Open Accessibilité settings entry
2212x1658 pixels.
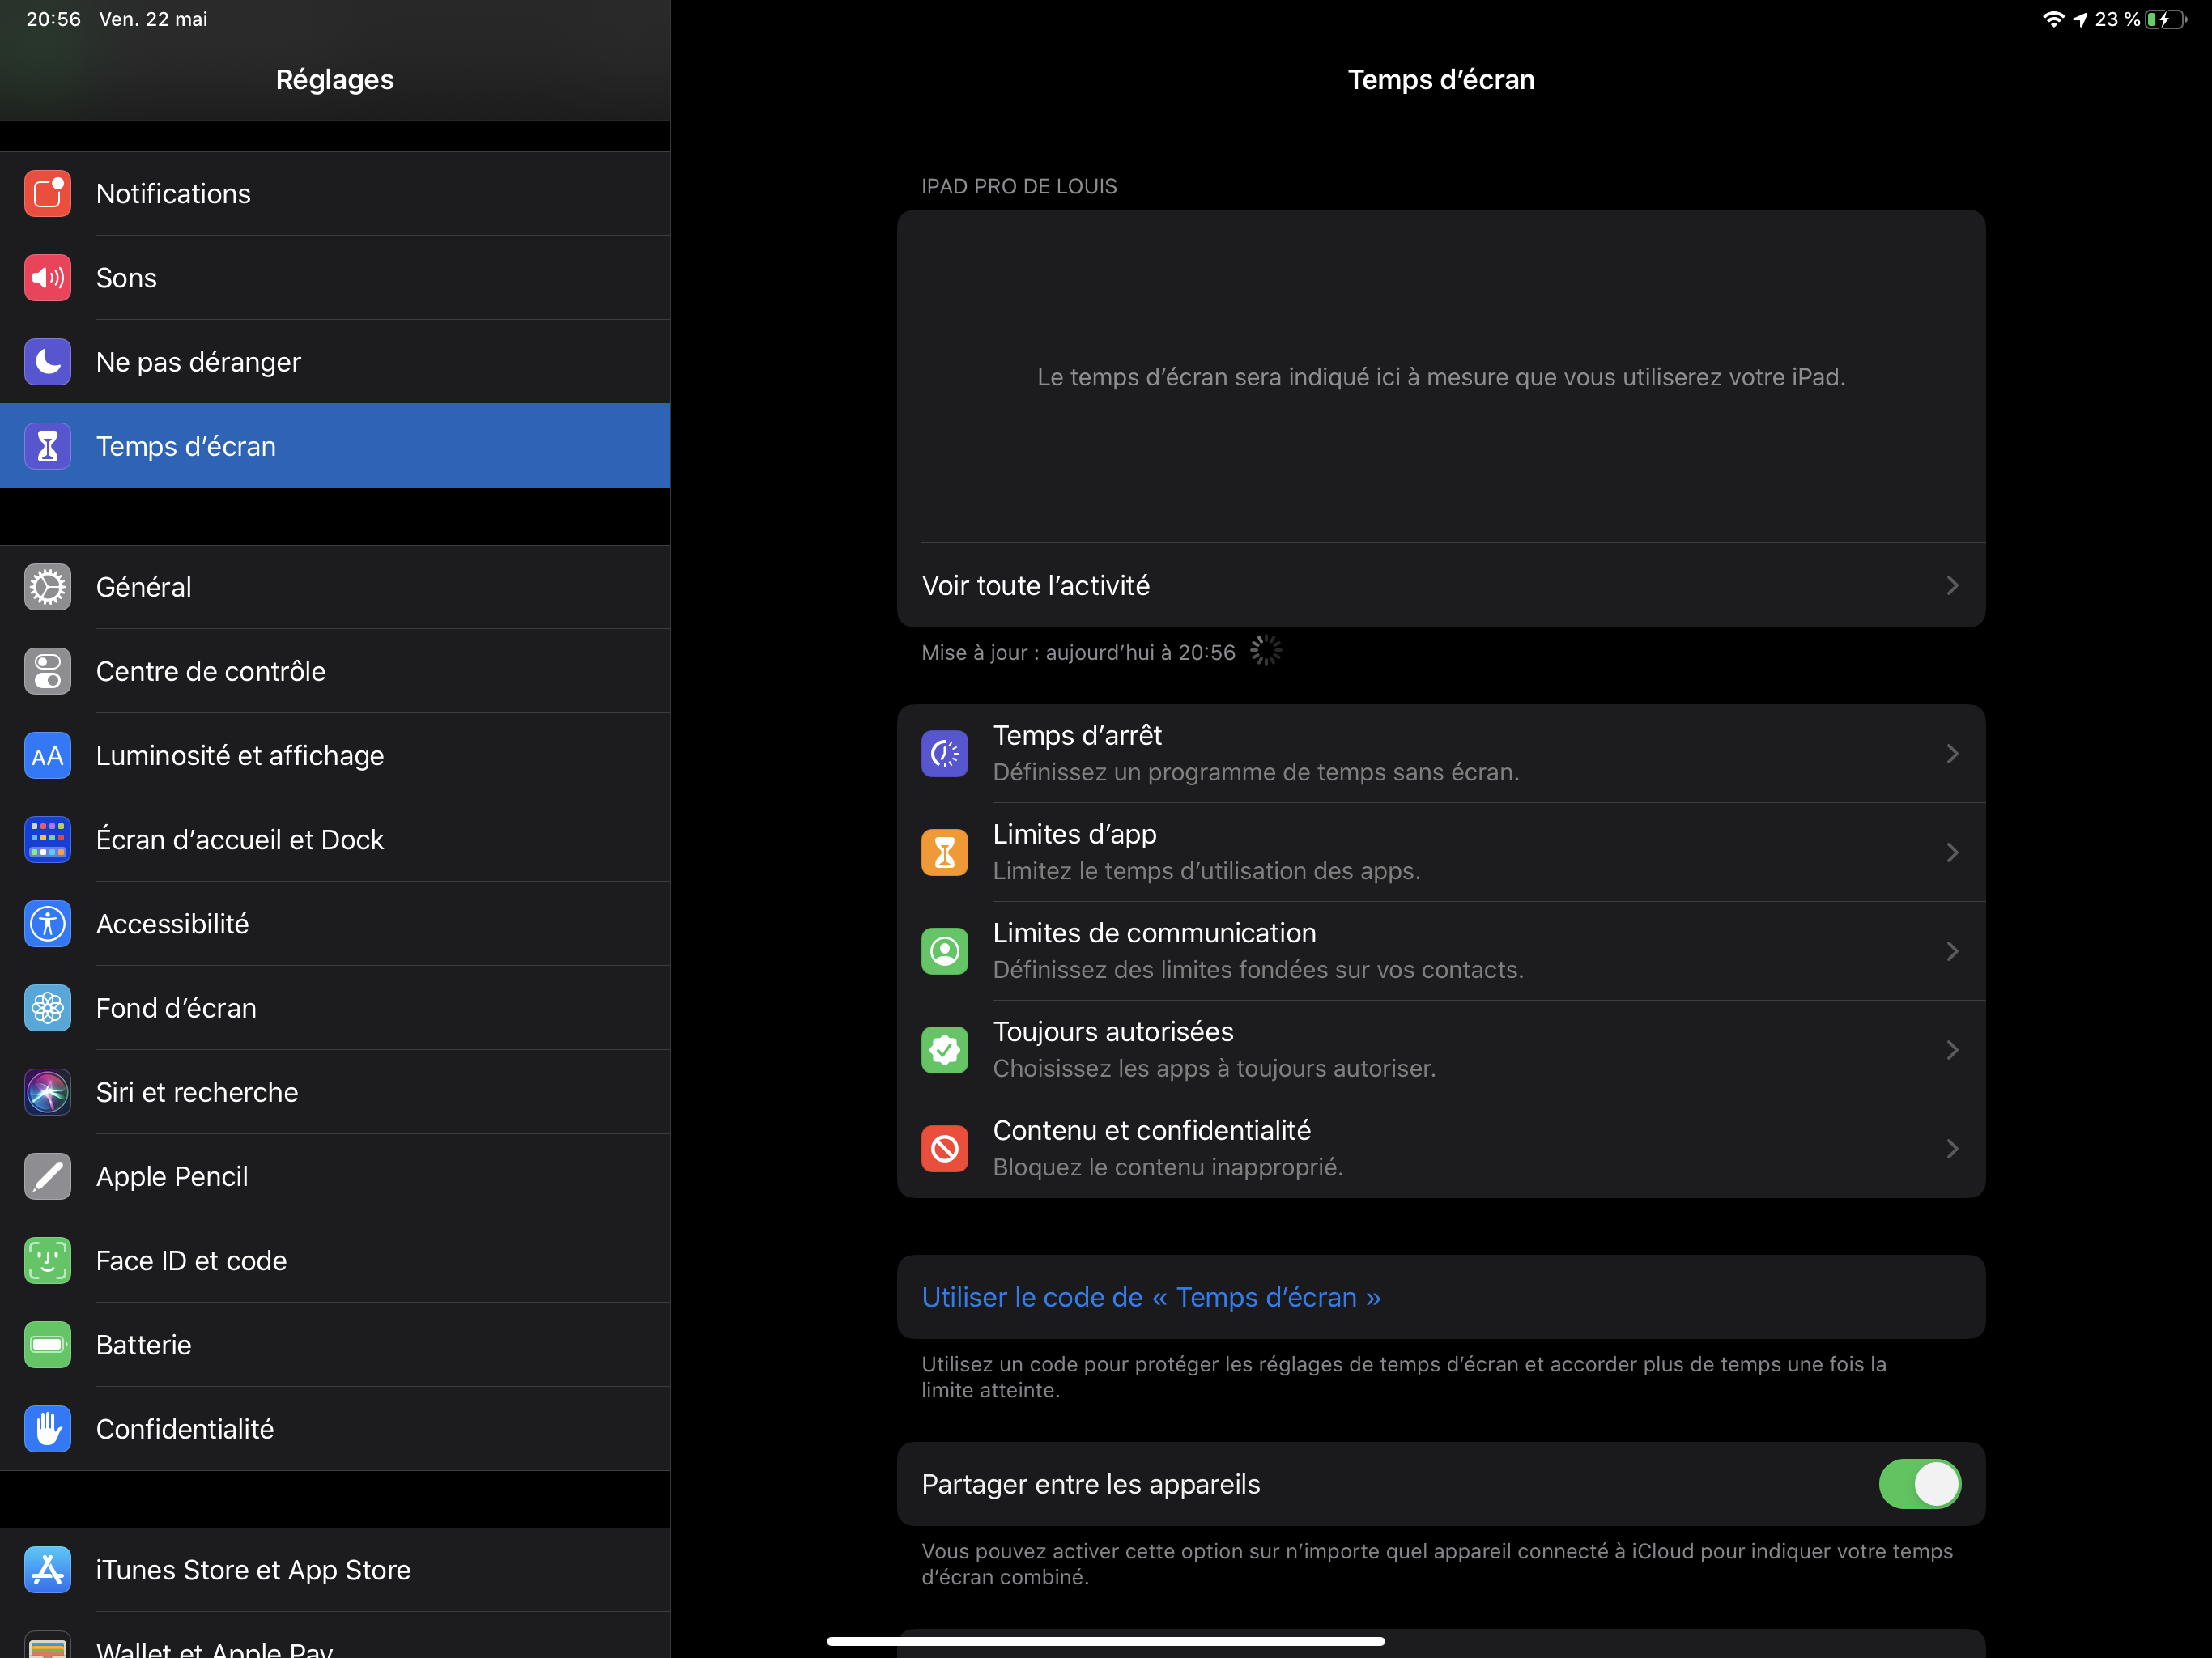coord(172,924)
